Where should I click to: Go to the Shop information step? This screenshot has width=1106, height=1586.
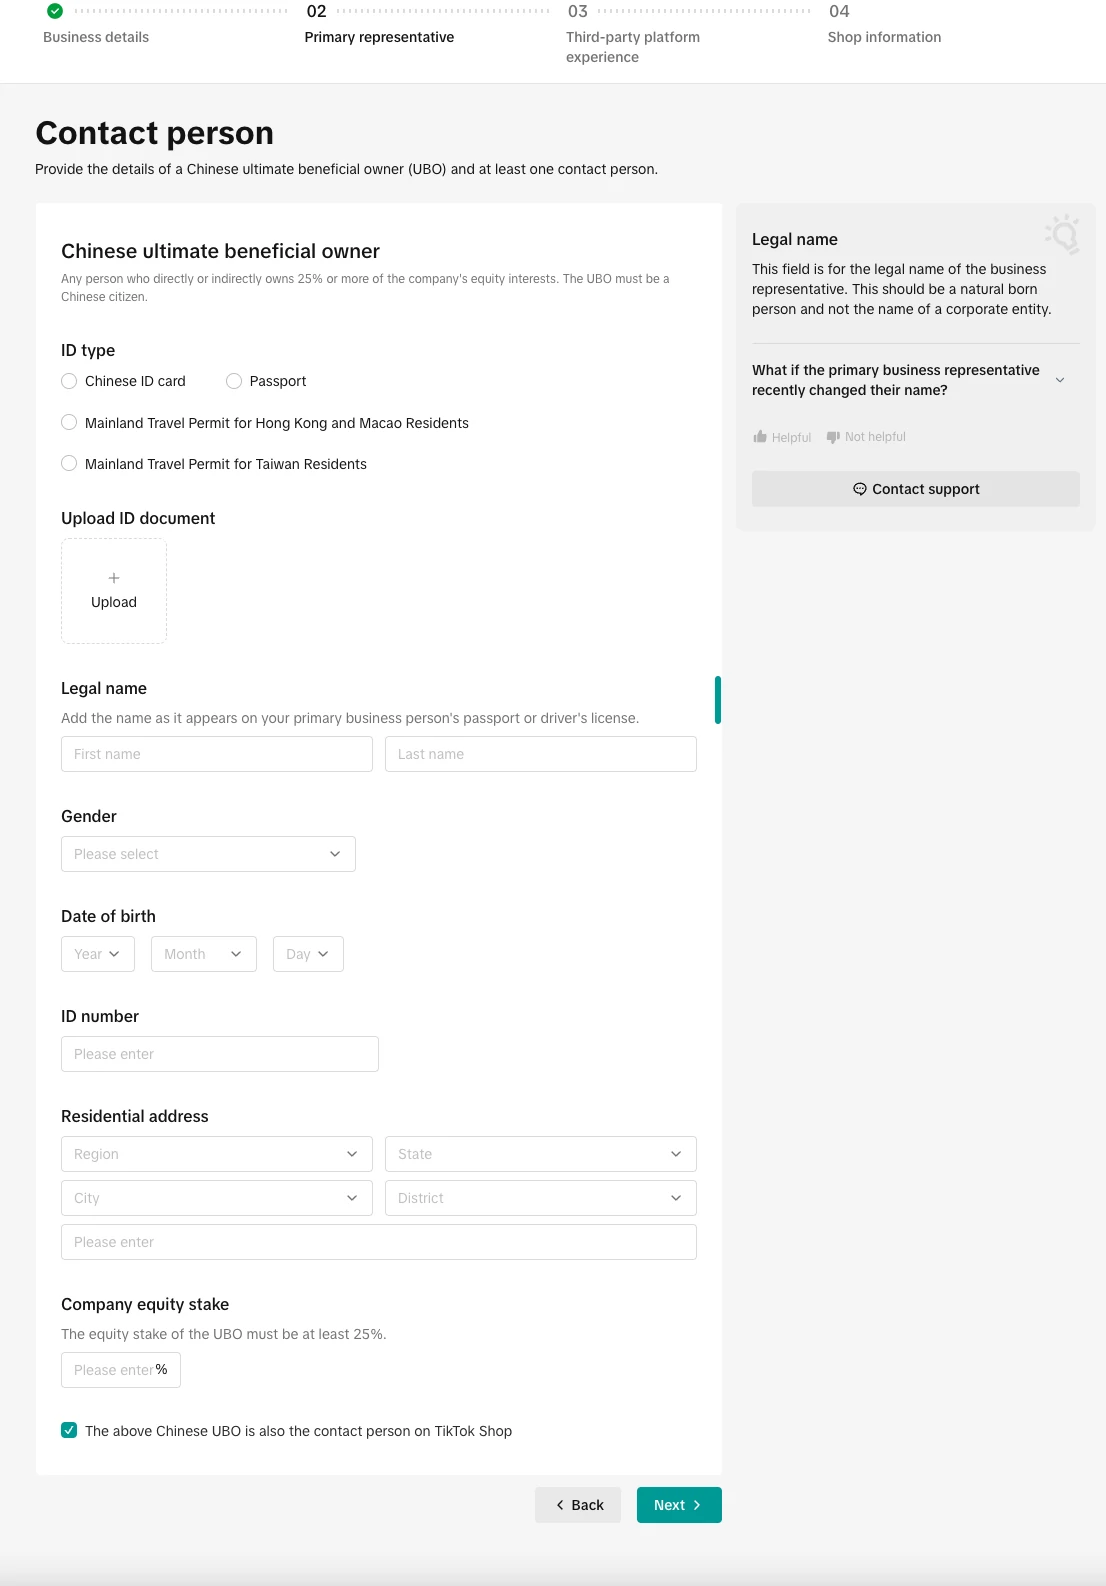coord(884,37)
